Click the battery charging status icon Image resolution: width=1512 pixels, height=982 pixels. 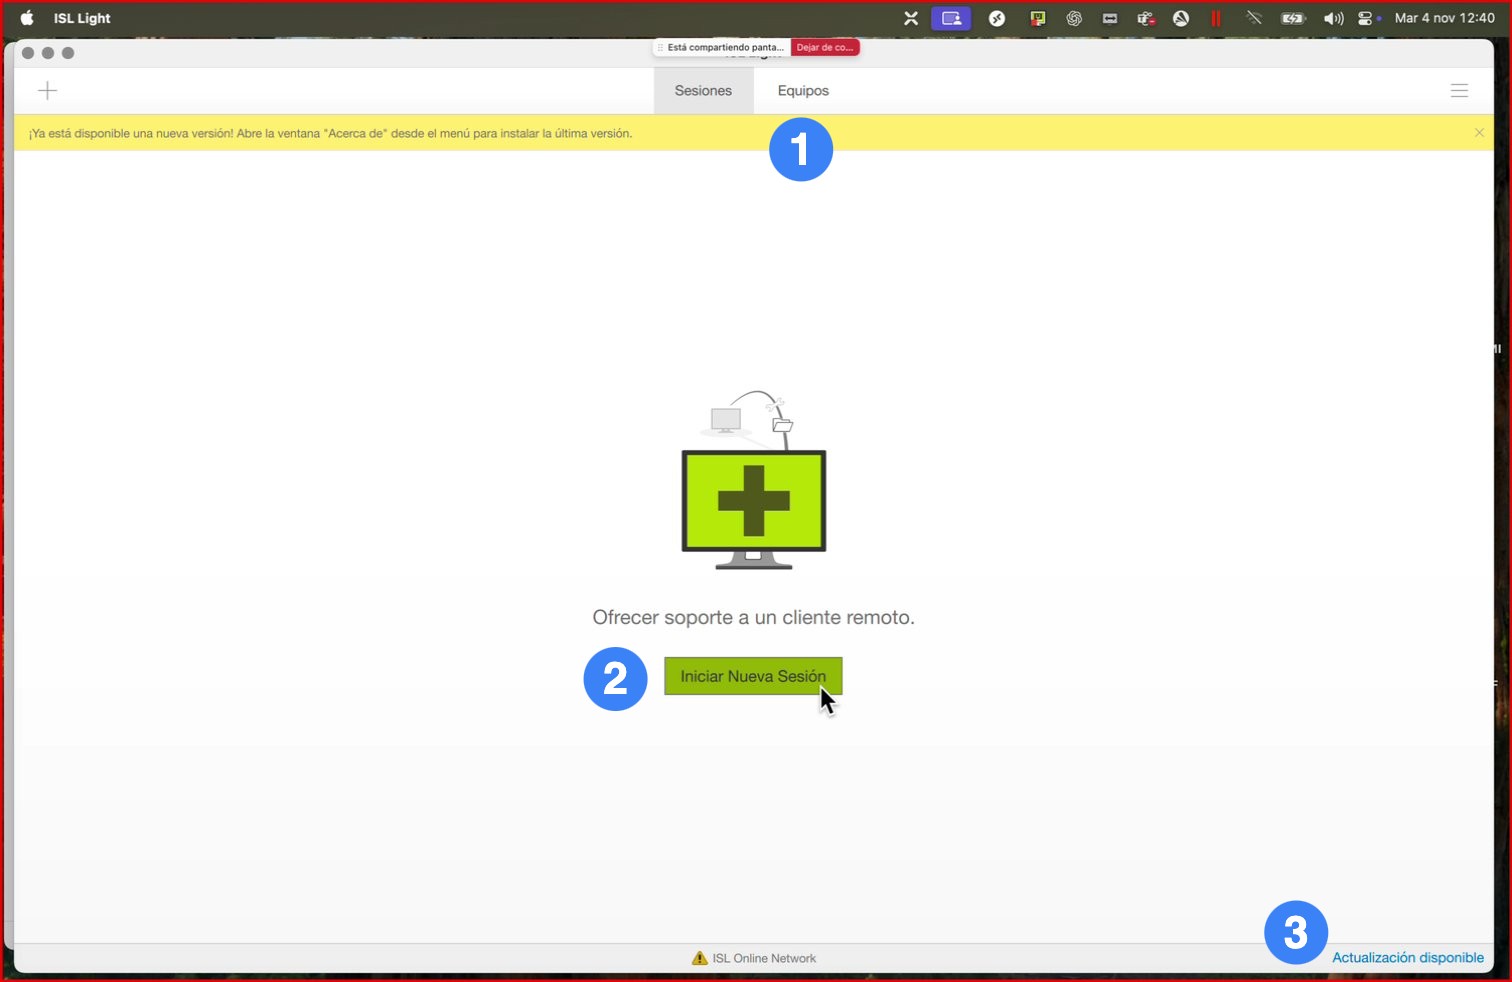click(x=1293, y=18)
